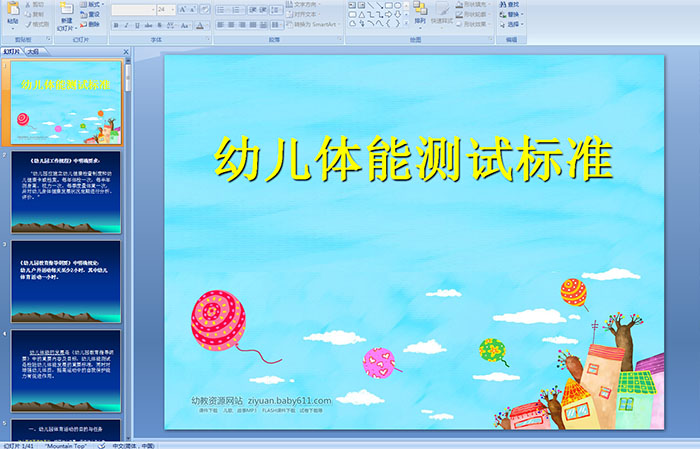Image resolution: width=700 pixels, height=449 pixels.
Task: Open the Change Case (Aa) dropdown
Action: point(185,25)
